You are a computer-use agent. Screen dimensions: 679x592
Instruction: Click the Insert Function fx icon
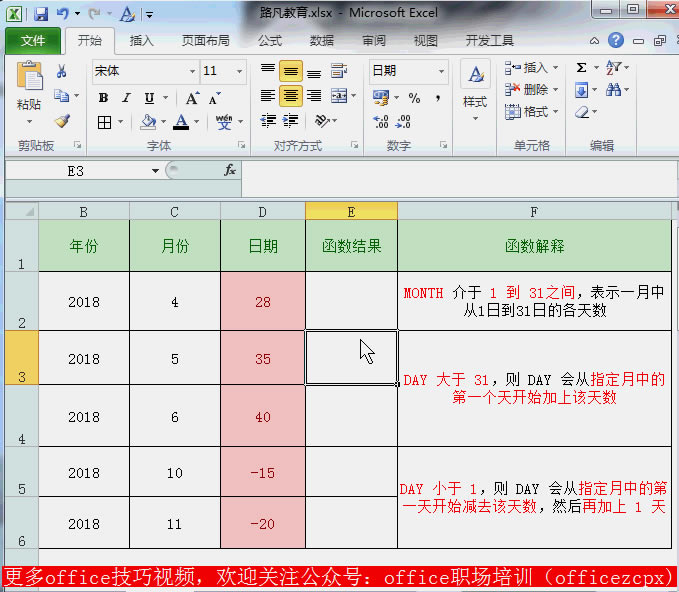pyautogui.click(x=230, y=171)
